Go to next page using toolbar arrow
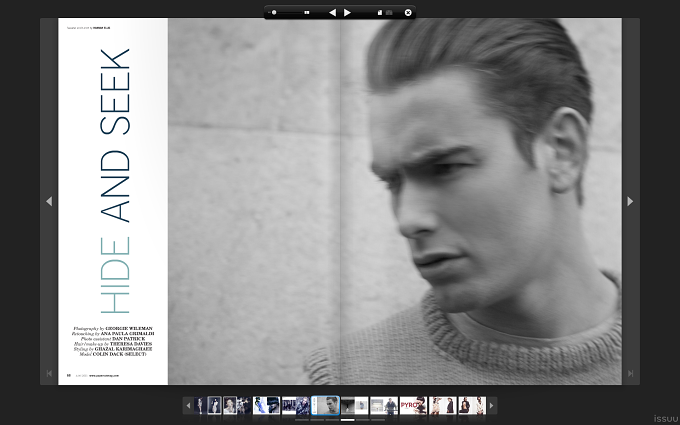Screen dimensions: 680x425 coord(347,13)
